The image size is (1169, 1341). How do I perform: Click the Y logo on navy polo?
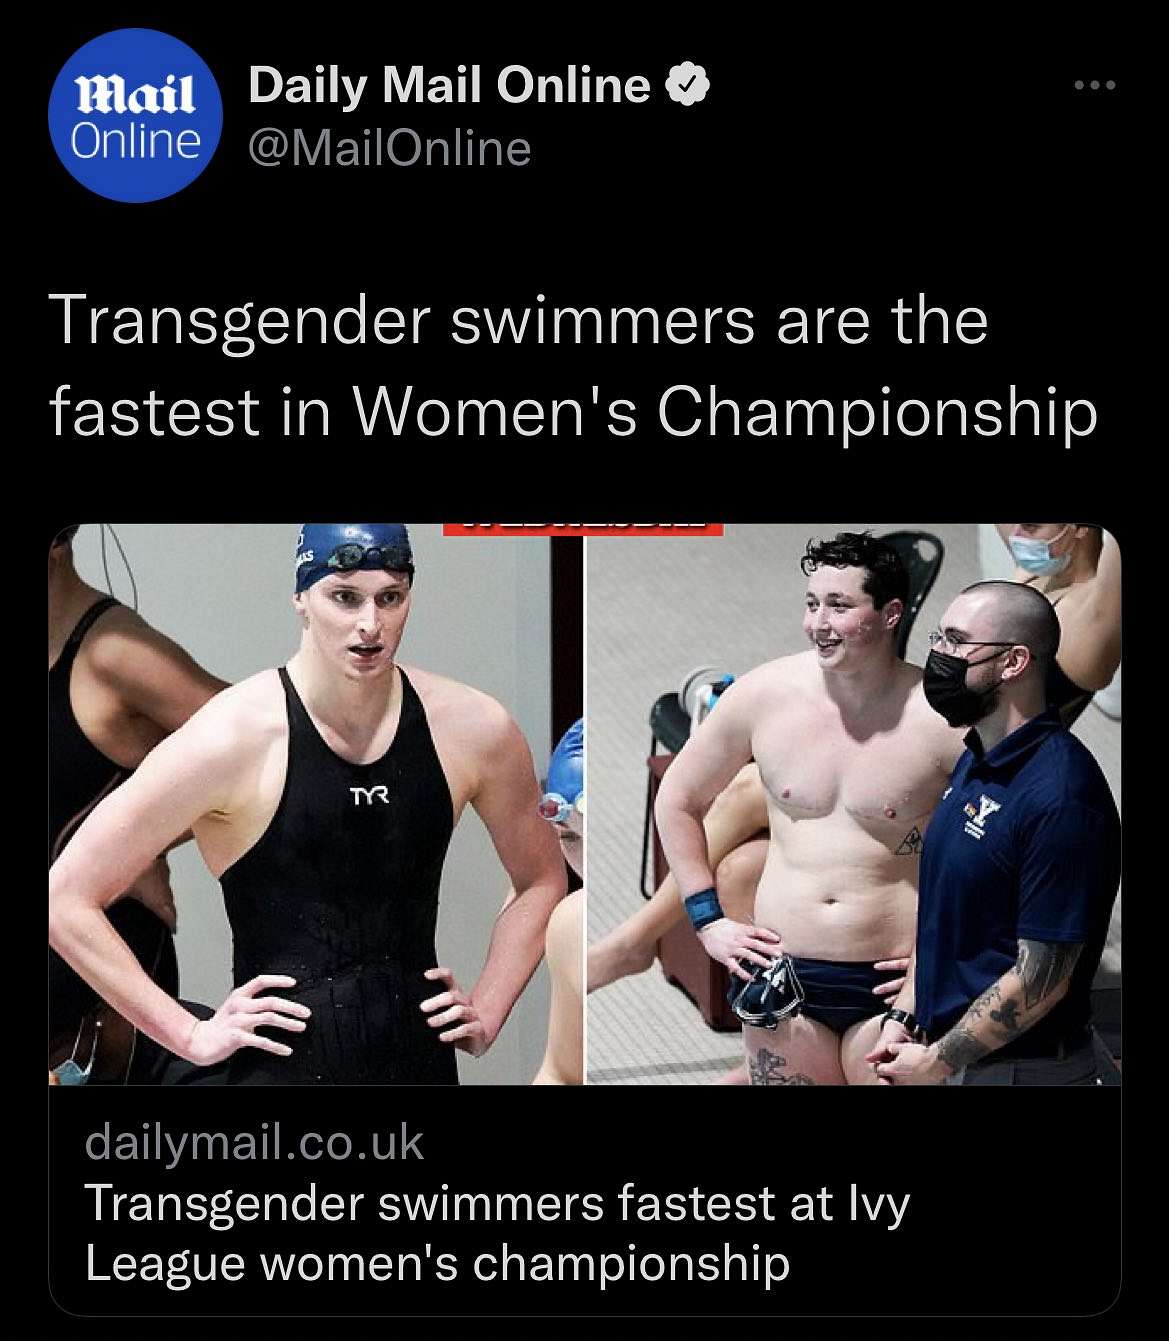click(x=986, y=810)
